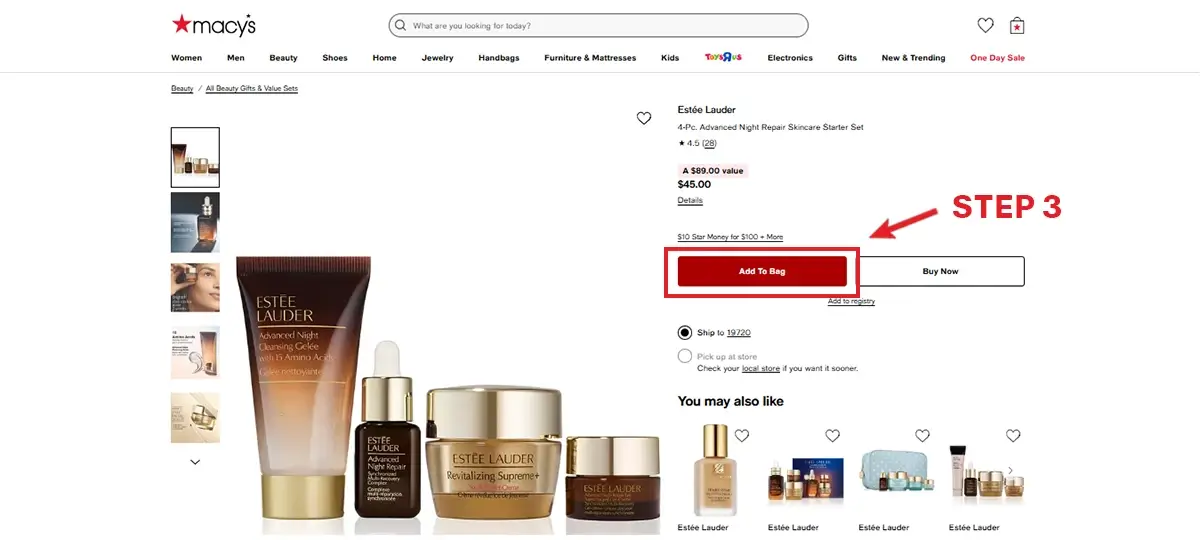The height and width of the screenshot is (540, 1200).
Task: Click the Add To Bag button
Action: (x=762, y=272)
